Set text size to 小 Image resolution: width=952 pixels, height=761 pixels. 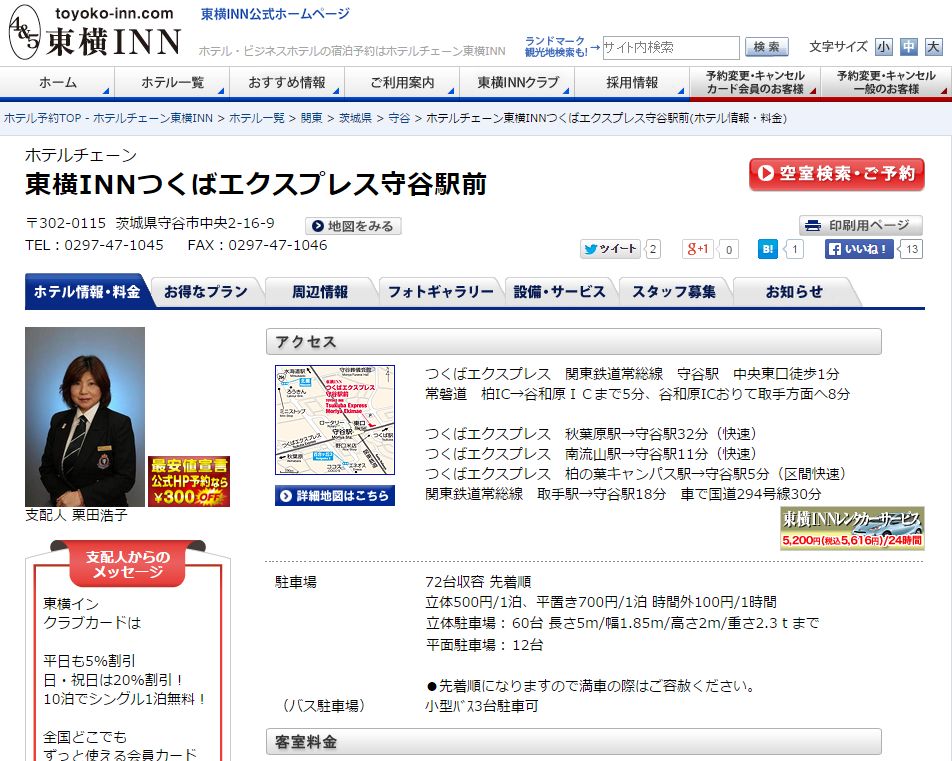coord(883,47)
